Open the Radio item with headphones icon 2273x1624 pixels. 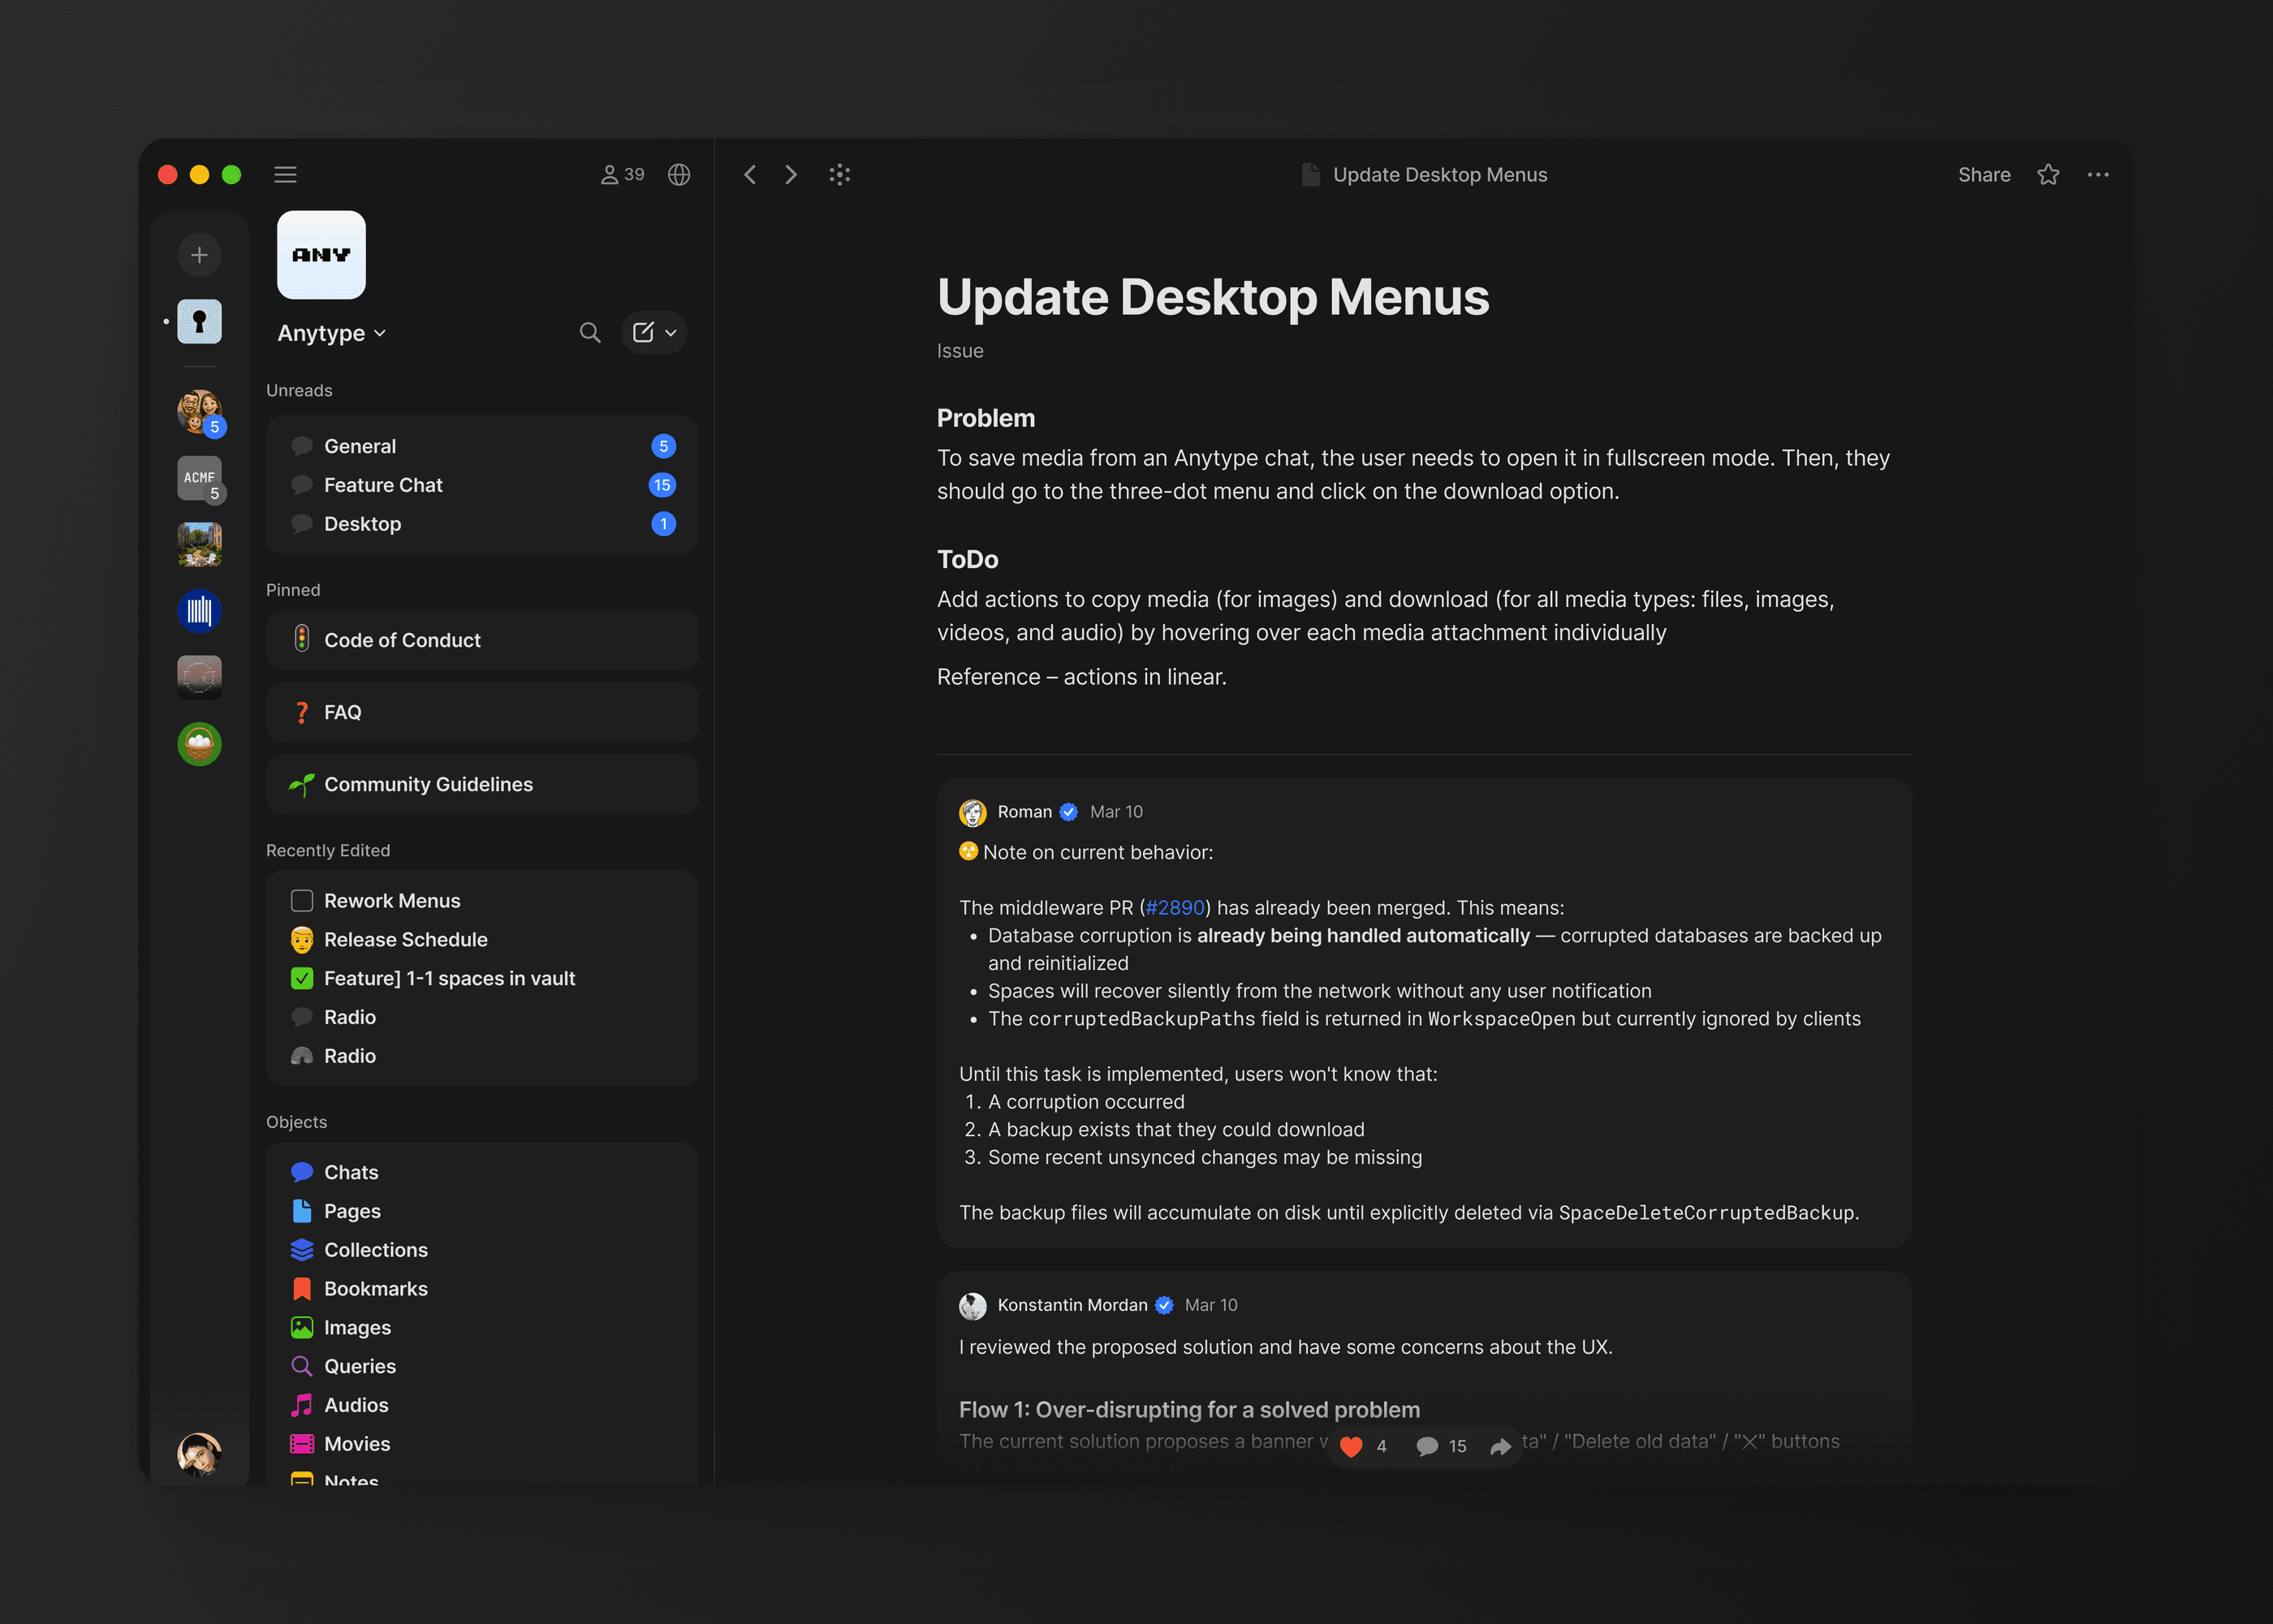tap(482, 1056)
